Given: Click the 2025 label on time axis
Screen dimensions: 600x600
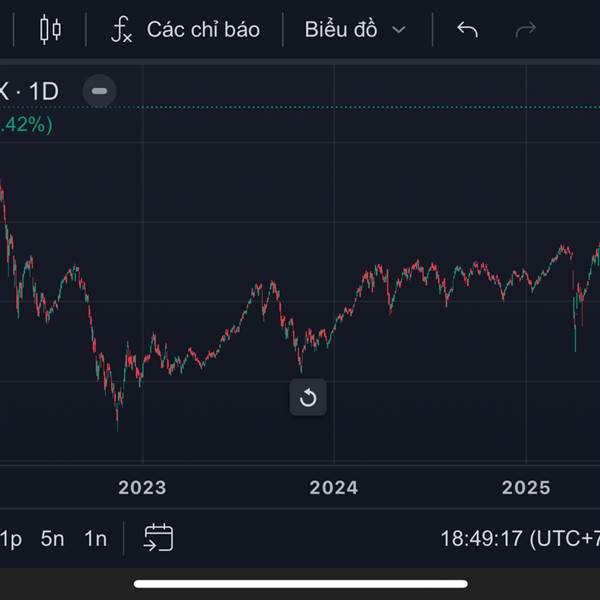Looking at the screenshot, I should pyautogui.click(x=526, y=488).
